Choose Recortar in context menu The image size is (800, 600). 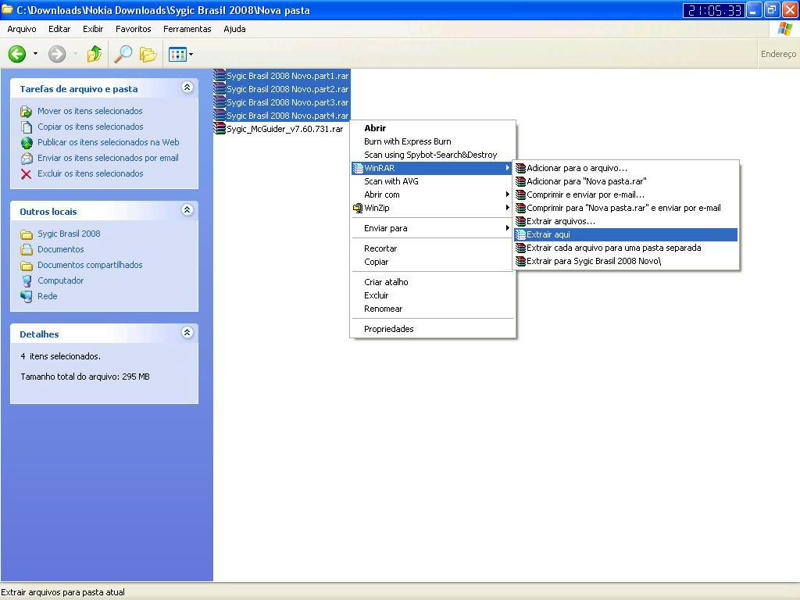(x=433, y=248)
